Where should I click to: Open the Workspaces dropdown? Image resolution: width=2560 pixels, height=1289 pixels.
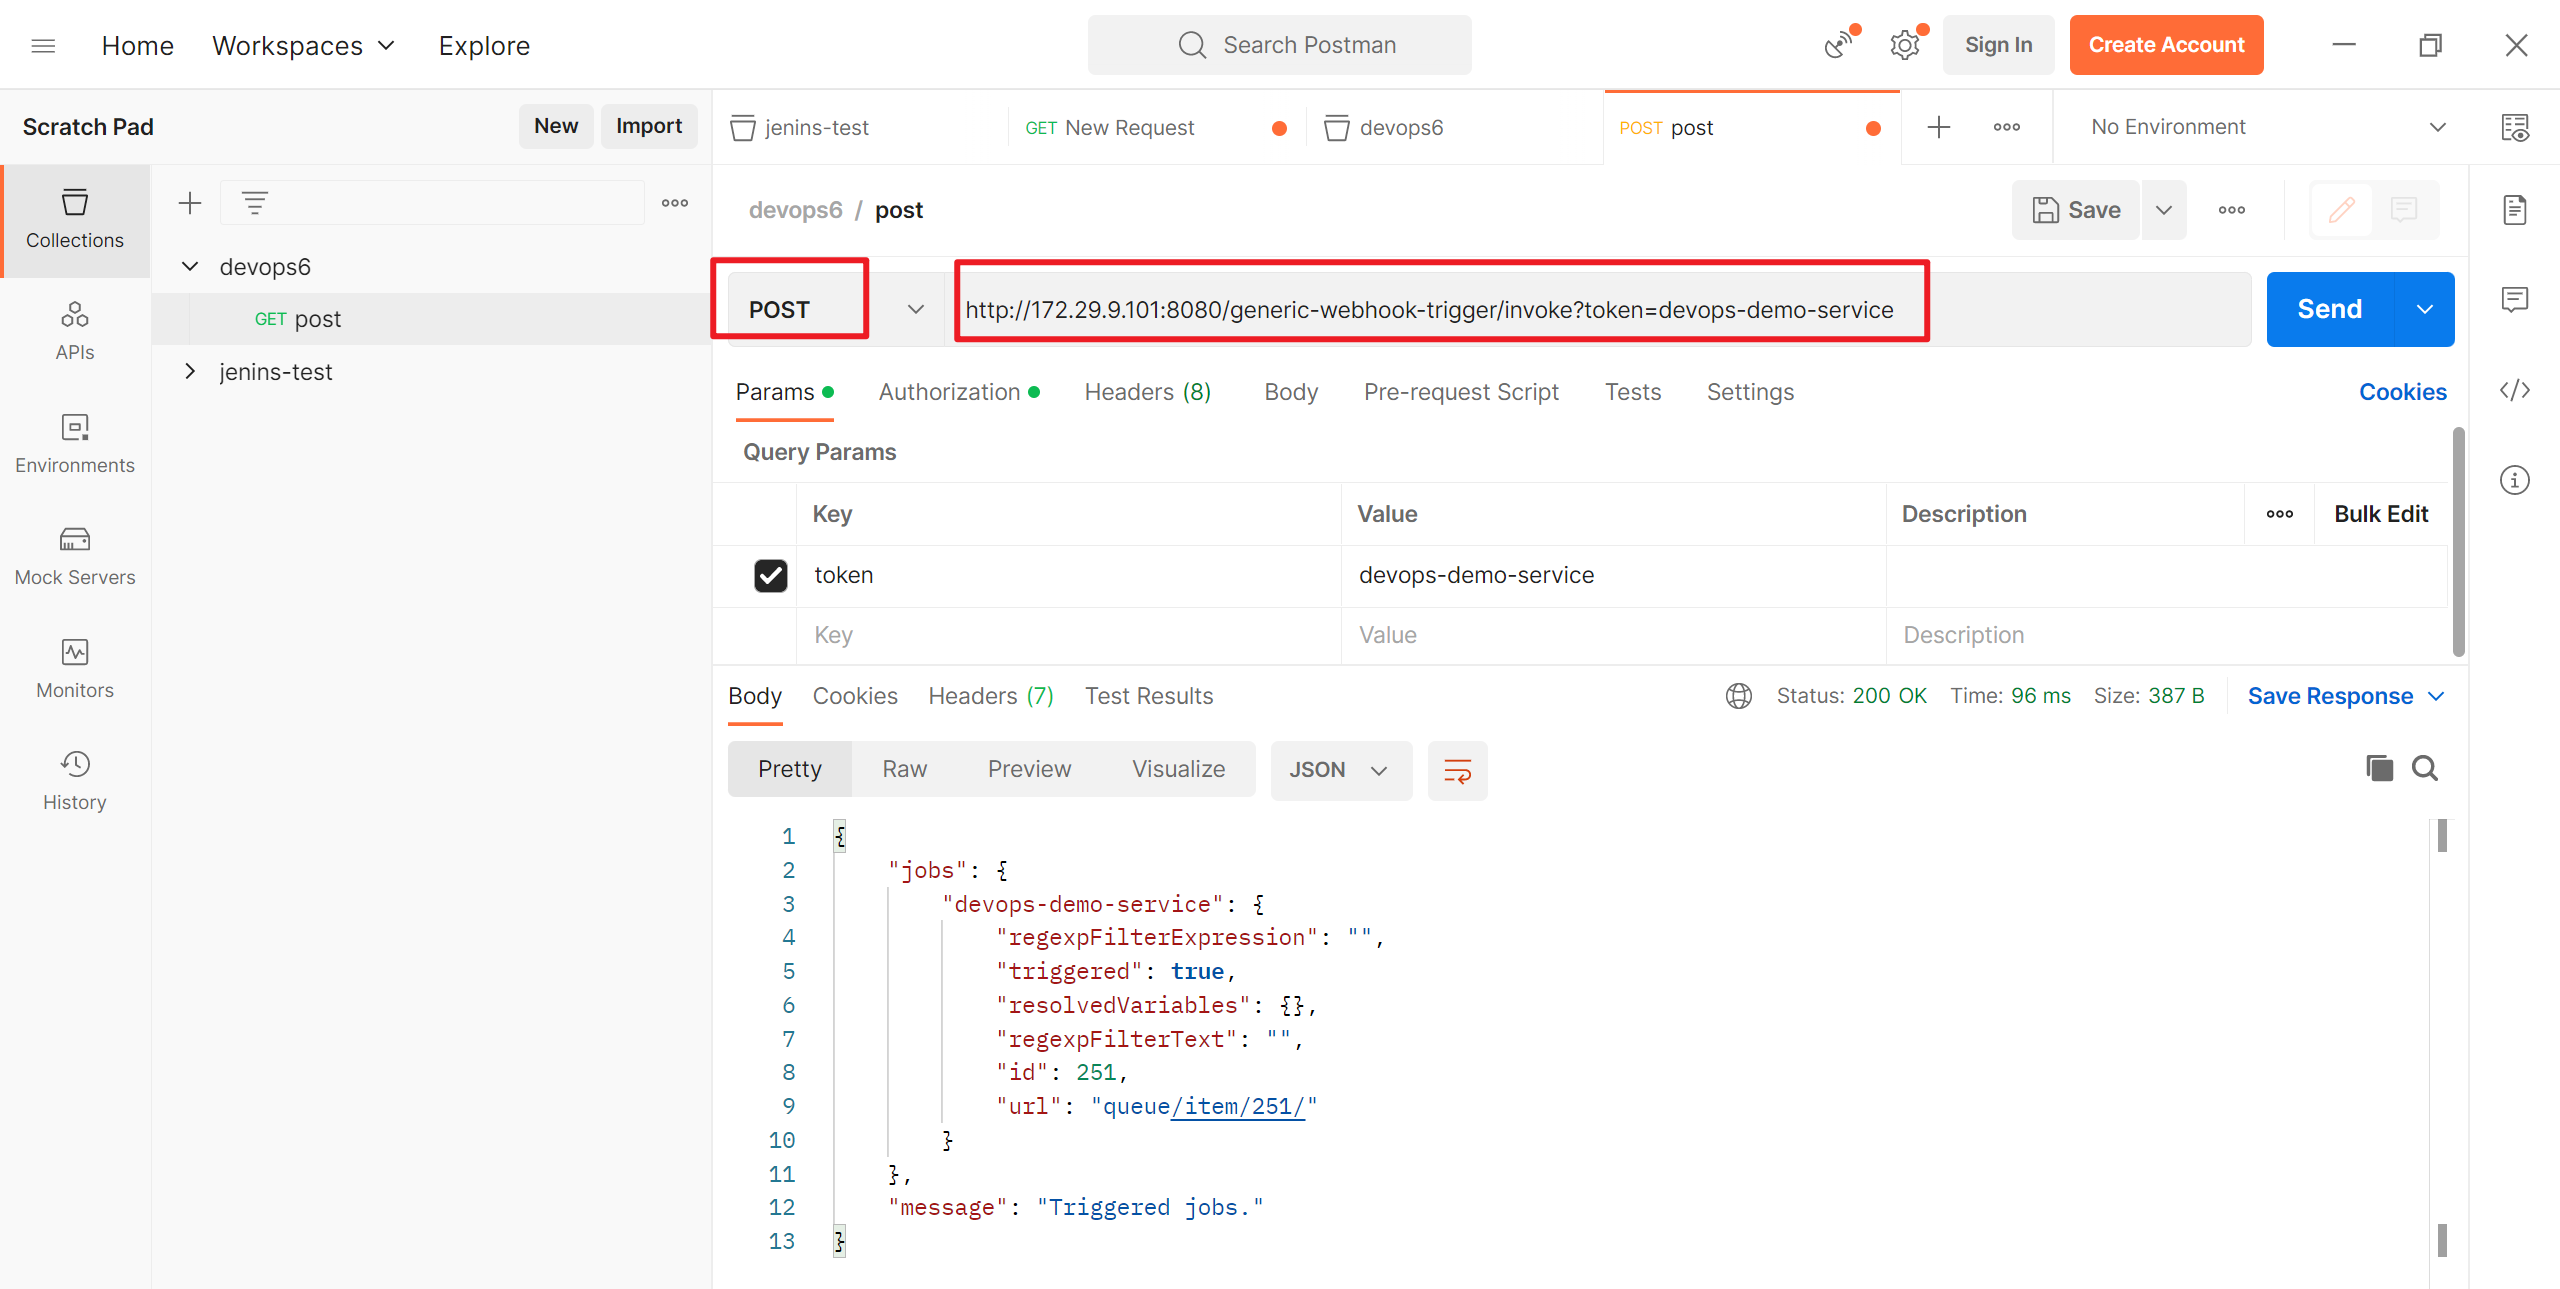click(x=304, y=46)
